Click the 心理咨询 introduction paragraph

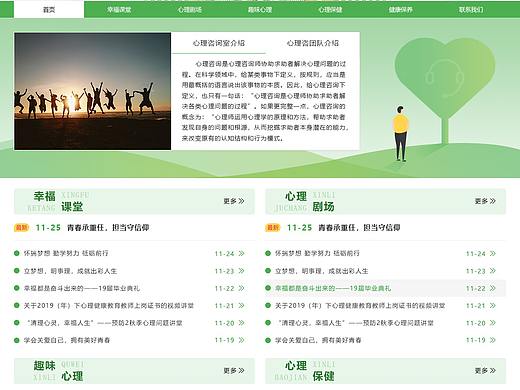click(265, 101)
